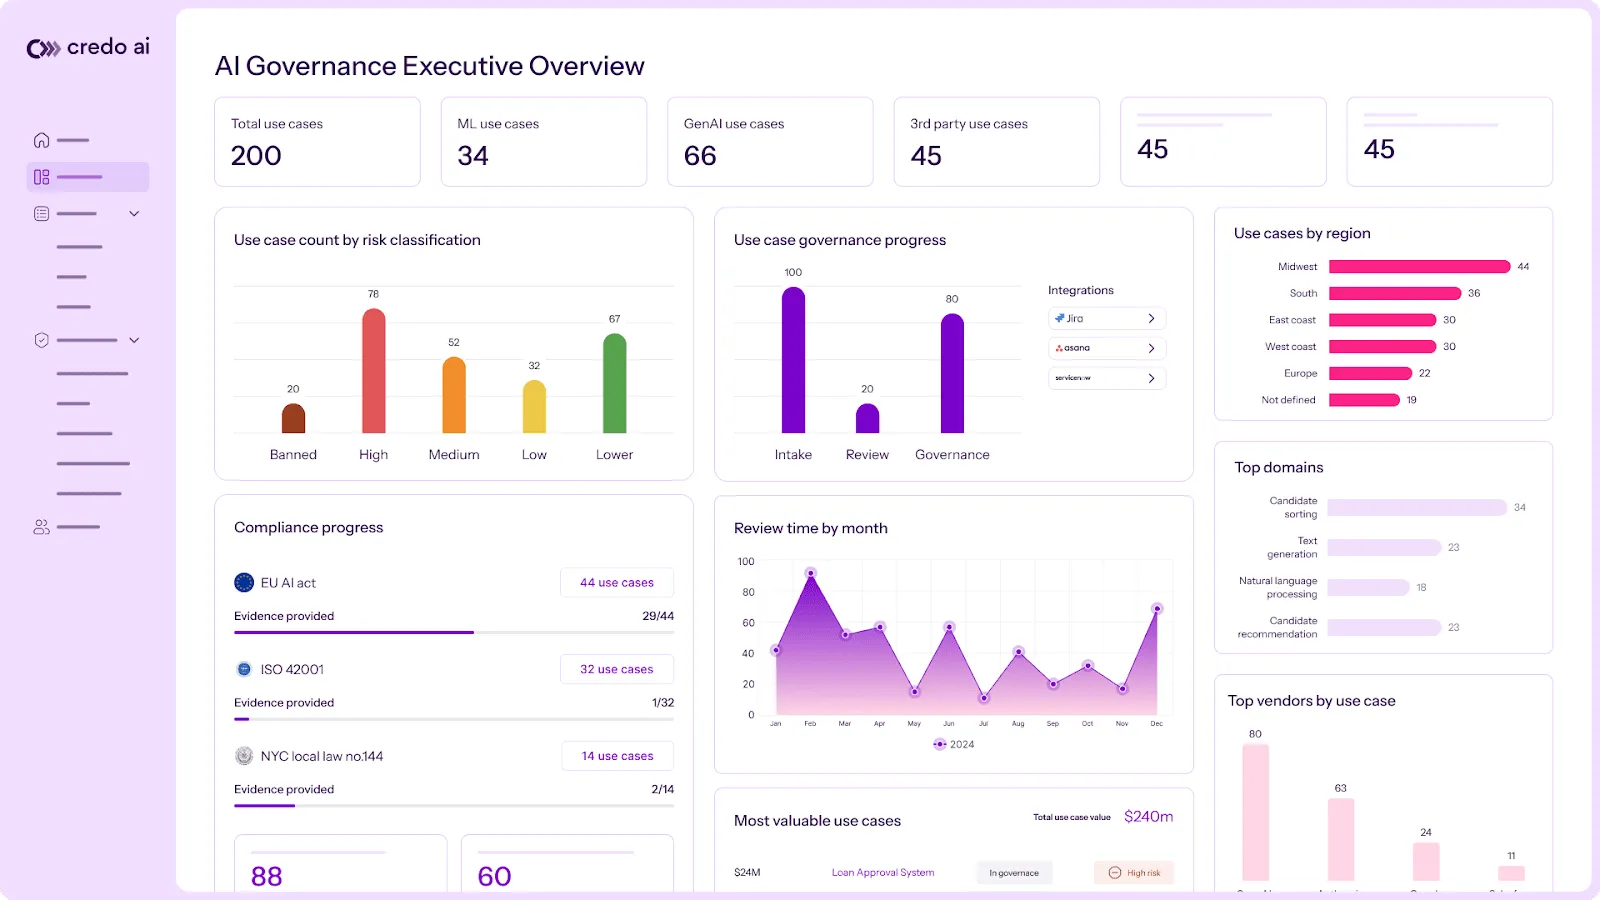Viewport: 1600px width, 900px height.
Task: Click the ISO 42001 badge icon
Action: (x=244, y=669)
